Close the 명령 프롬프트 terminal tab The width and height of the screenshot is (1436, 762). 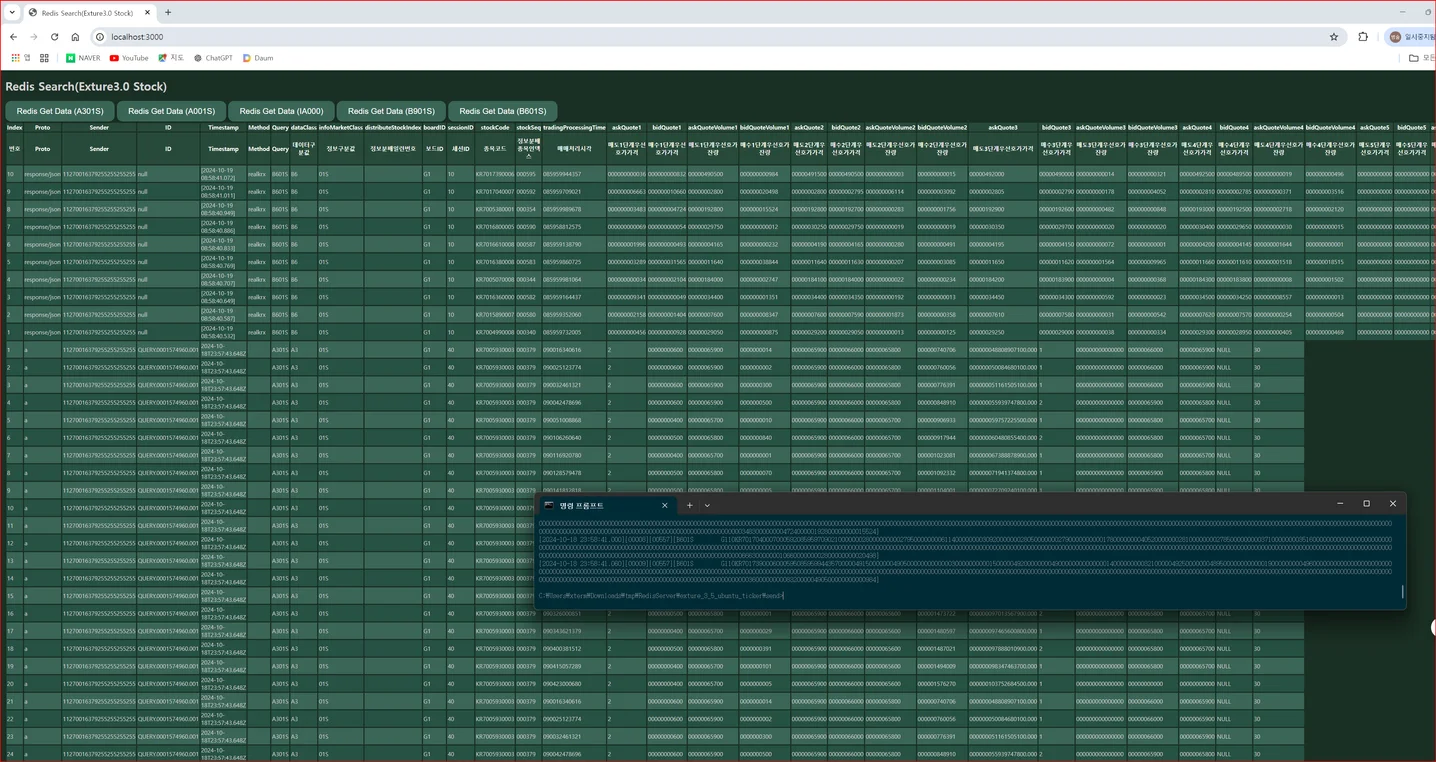coord(664,506)
